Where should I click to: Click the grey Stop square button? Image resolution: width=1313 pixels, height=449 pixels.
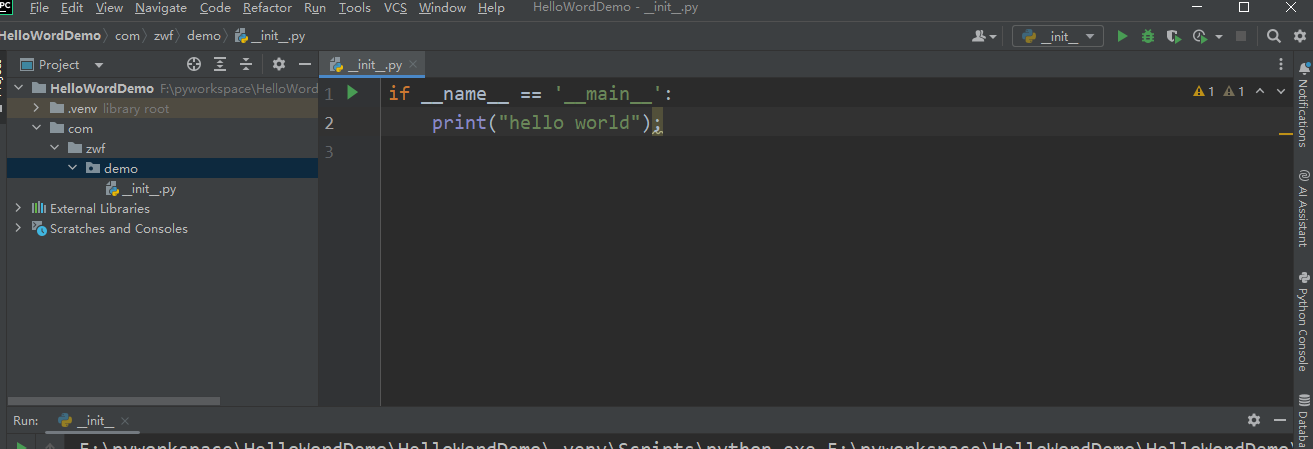tap(1241, 36)
